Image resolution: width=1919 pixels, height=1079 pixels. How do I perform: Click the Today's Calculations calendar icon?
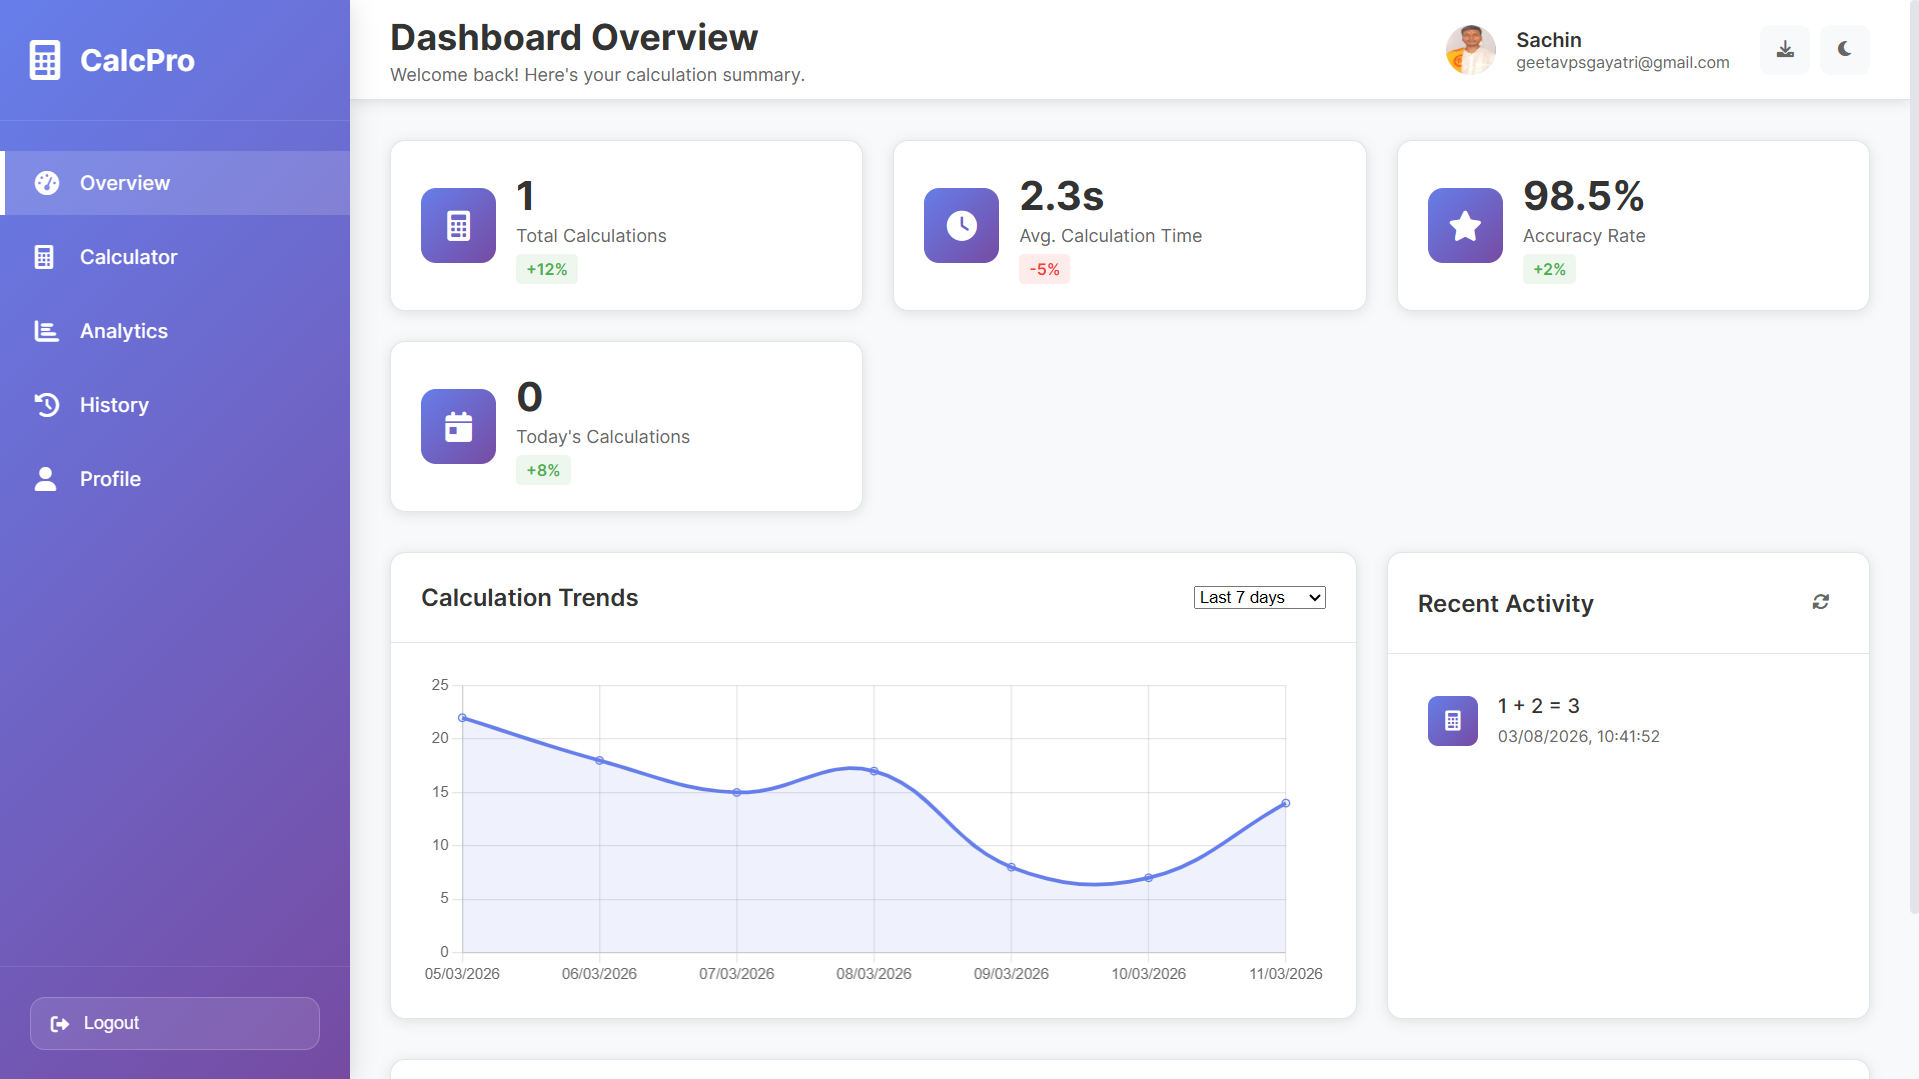[458, 427]
